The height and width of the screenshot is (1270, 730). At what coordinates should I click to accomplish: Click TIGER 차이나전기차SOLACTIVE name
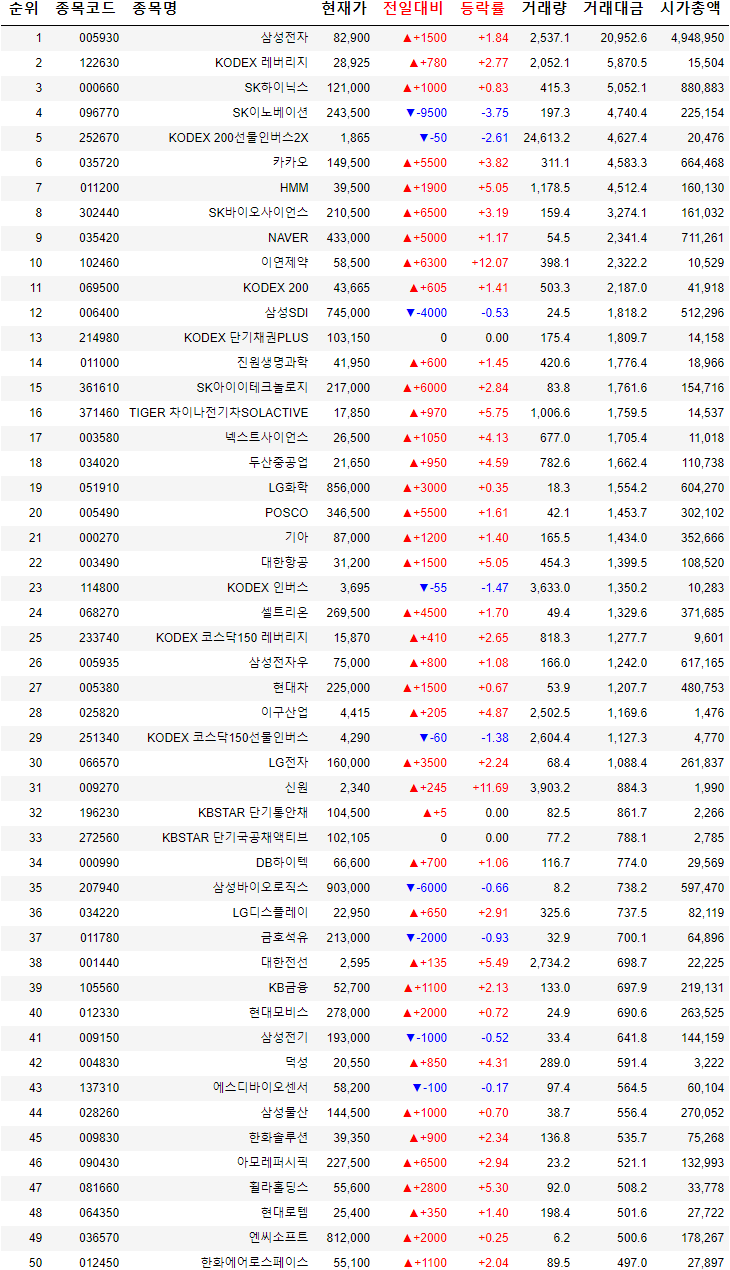tap(218, 413)
